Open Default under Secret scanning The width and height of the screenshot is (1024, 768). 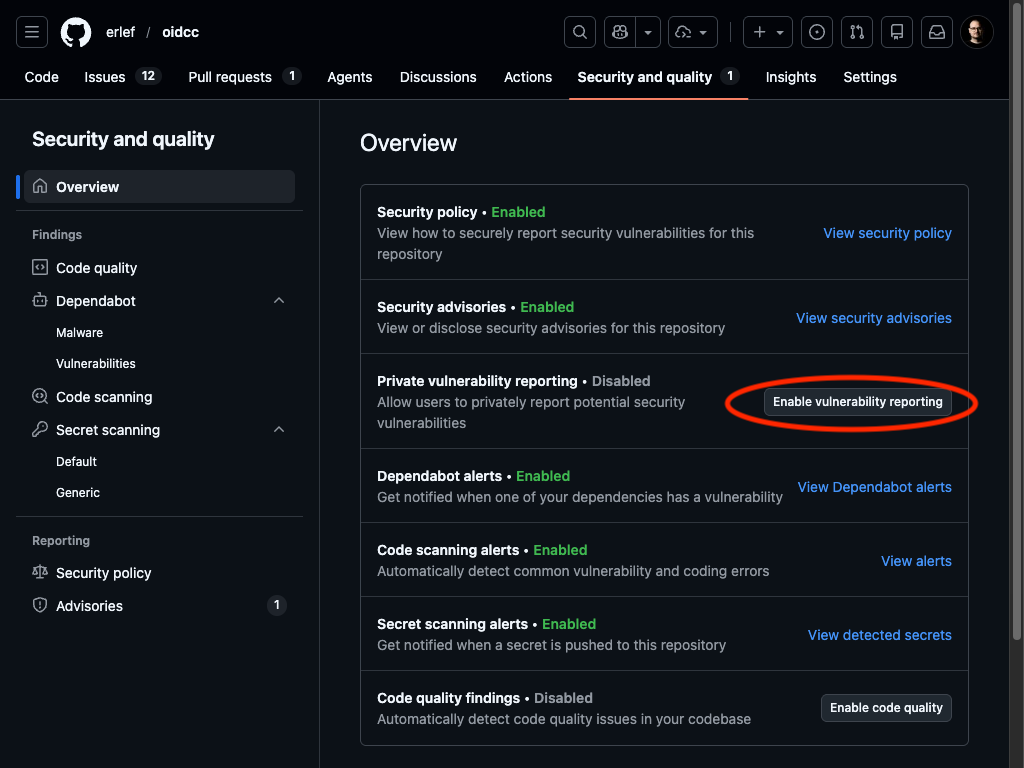tap(76, 462)
